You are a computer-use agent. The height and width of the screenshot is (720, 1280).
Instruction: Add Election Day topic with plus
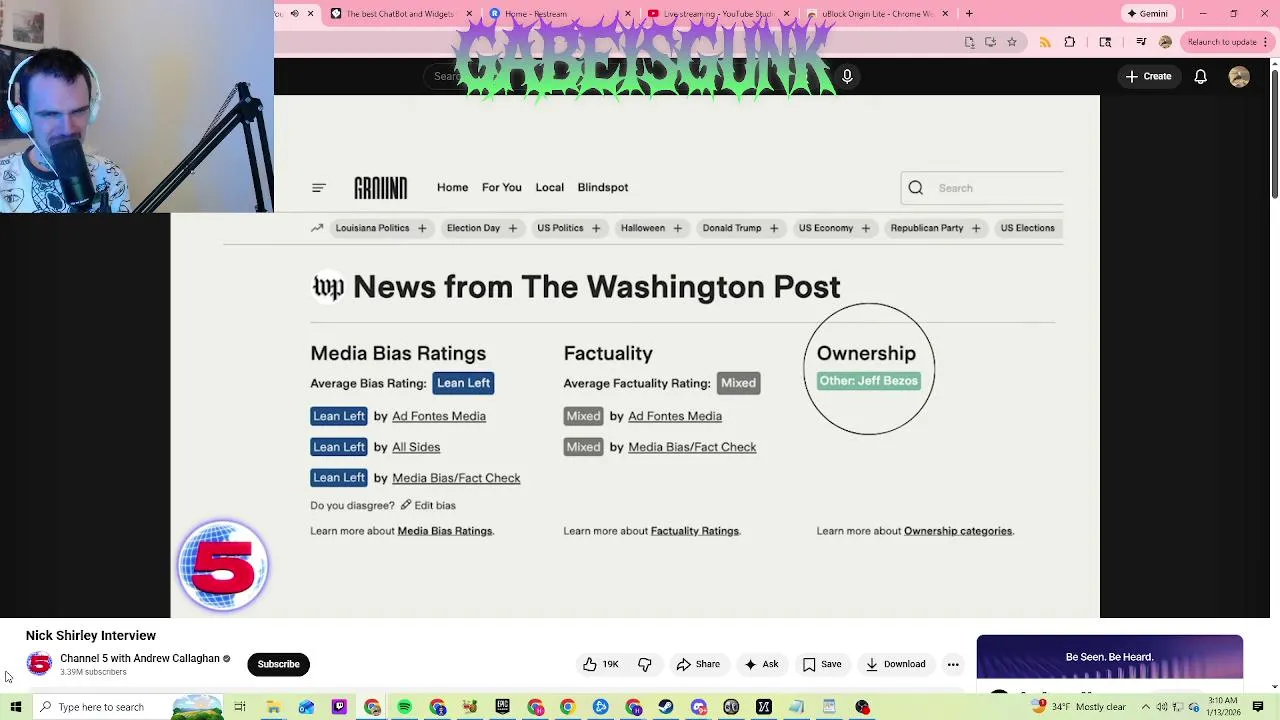click(x=512, y=228)
